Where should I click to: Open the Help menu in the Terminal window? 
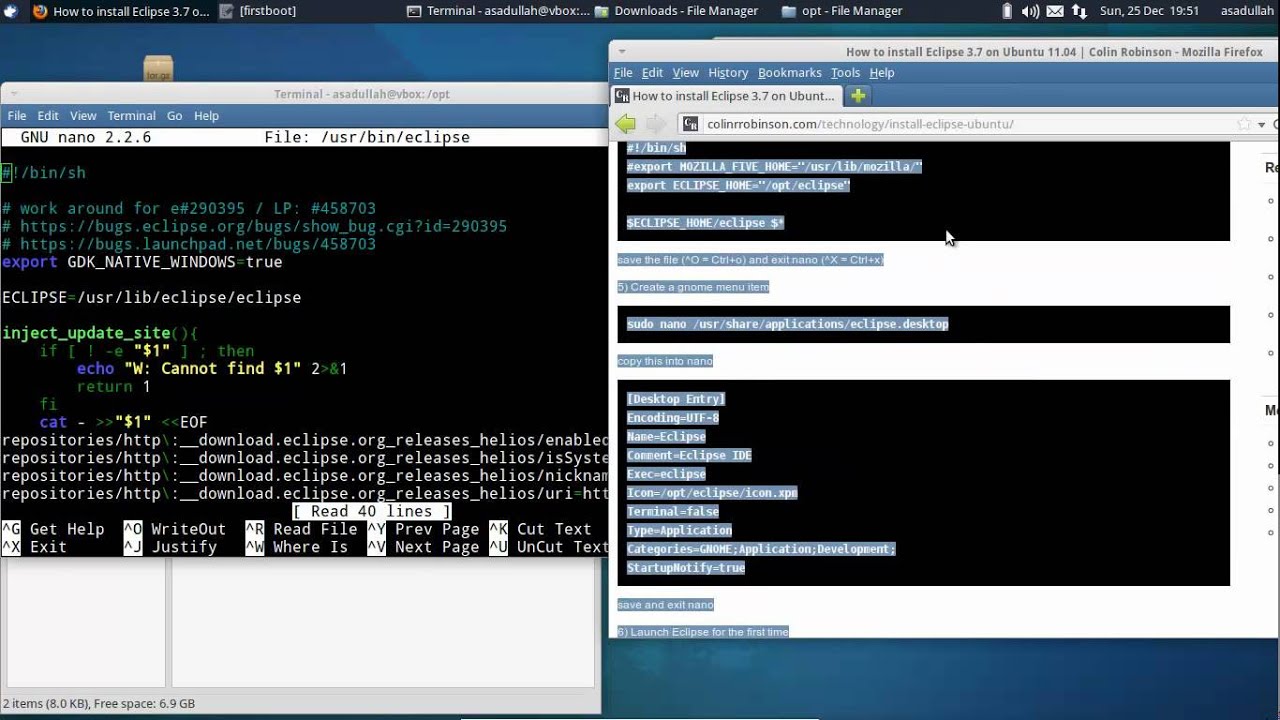point(206,116)
